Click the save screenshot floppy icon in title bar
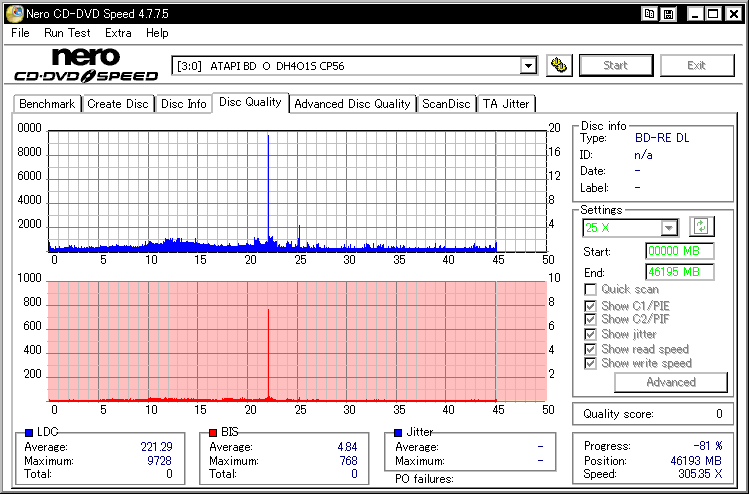Image resolution: width=749 pixels, height=494 pixels. pos(668,14)
